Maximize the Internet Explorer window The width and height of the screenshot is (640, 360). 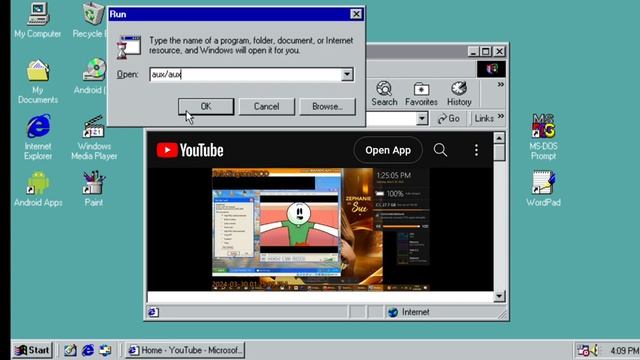486,51
